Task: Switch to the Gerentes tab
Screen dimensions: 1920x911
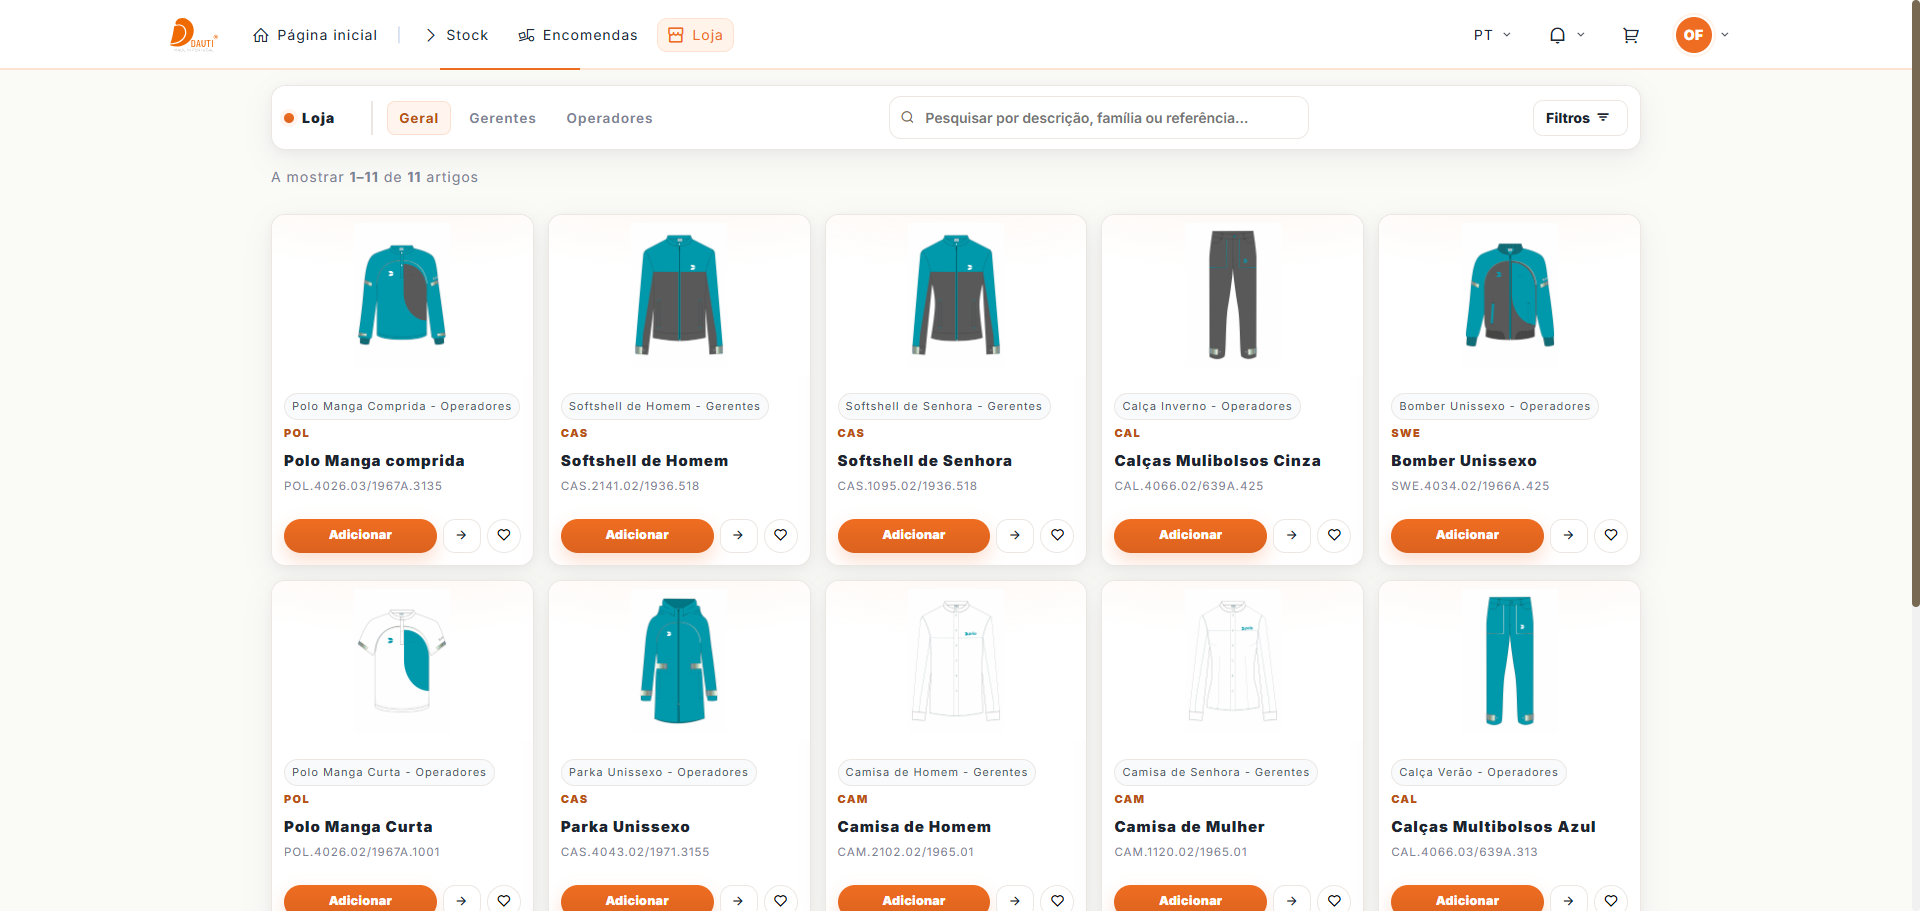Action: point(502,118)
